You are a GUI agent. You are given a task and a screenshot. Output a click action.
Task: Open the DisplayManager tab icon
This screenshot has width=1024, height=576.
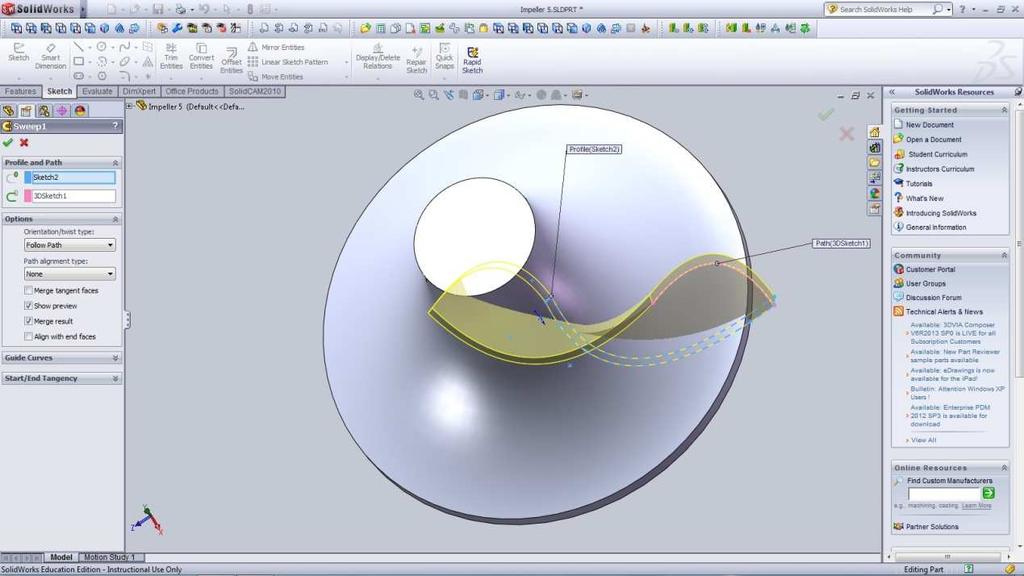coord(80,111)
